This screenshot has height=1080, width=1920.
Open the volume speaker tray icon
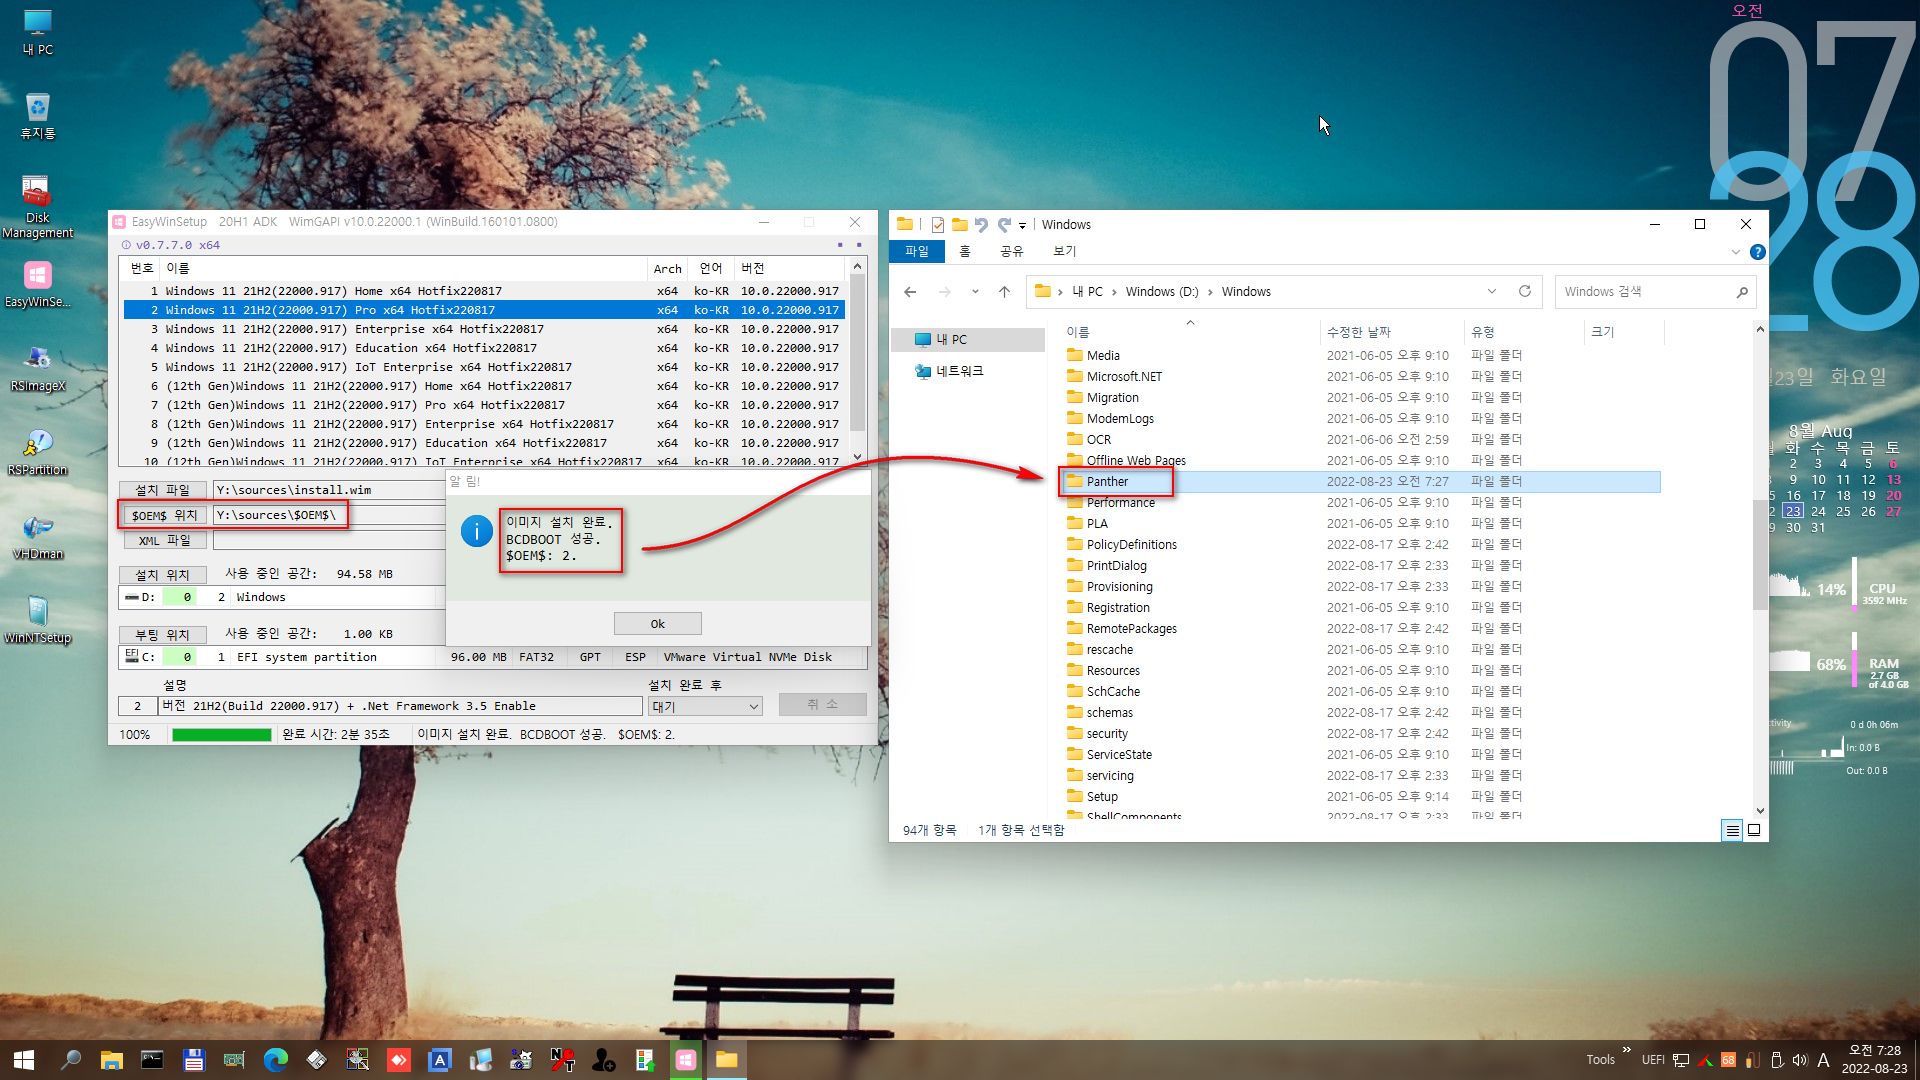1800,1060
